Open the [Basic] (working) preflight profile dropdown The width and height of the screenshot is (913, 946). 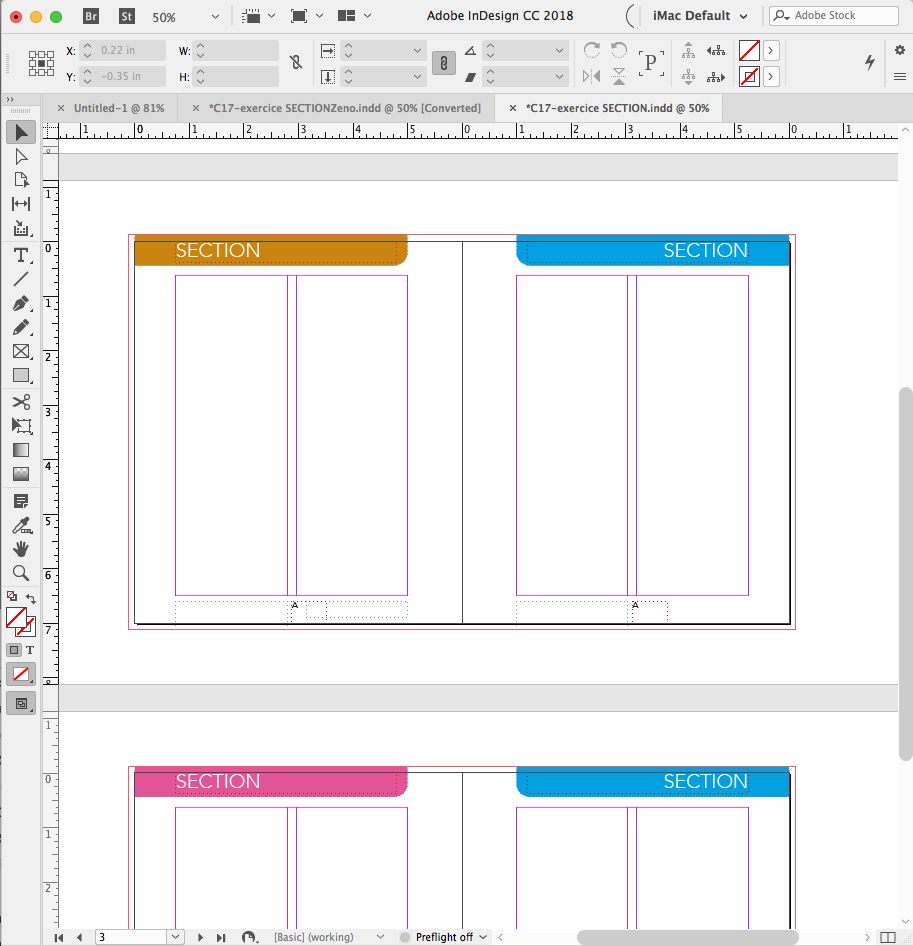coord(380,937)
